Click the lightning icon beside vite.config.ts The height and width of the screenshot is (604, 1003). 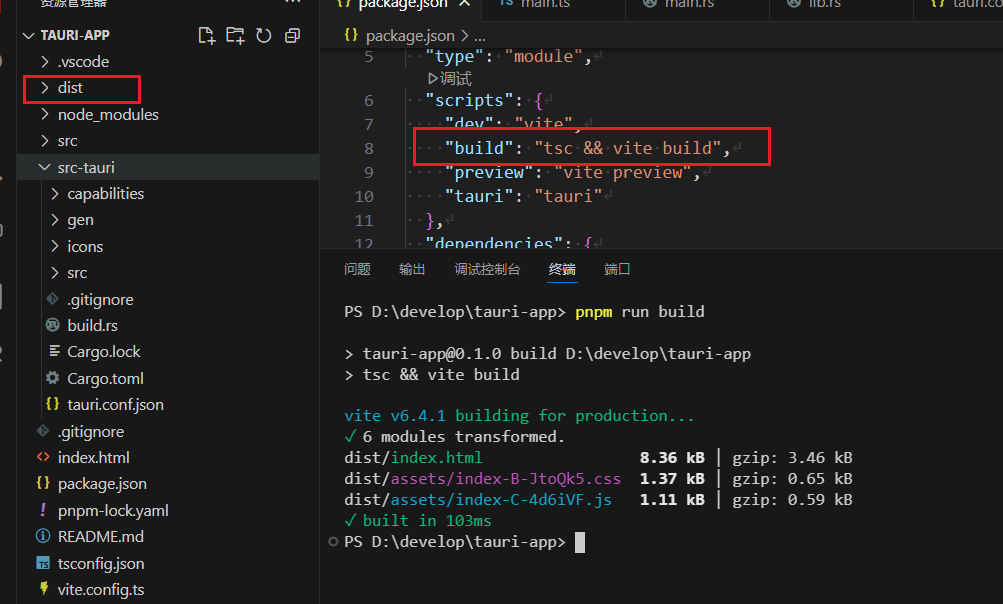tap(42, 589)
